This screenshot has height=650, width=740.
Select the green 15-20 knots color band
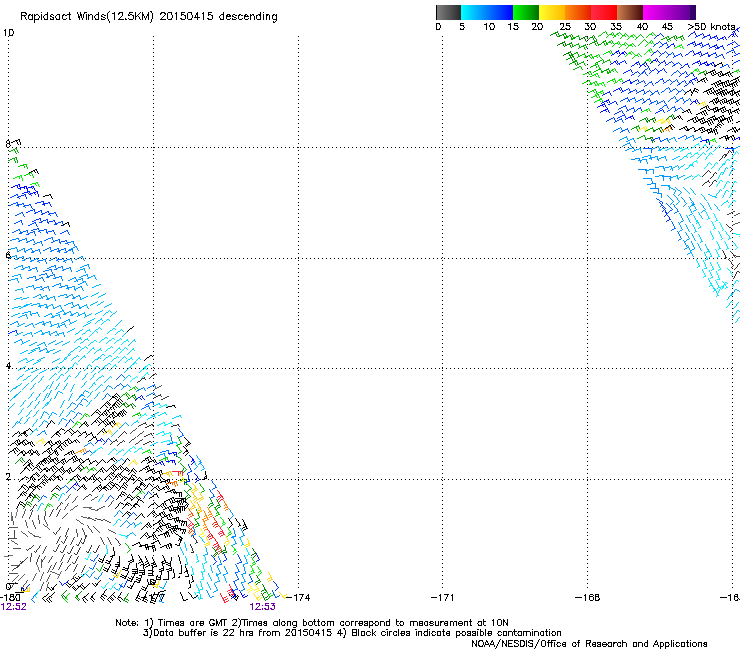tap(526, 12)
